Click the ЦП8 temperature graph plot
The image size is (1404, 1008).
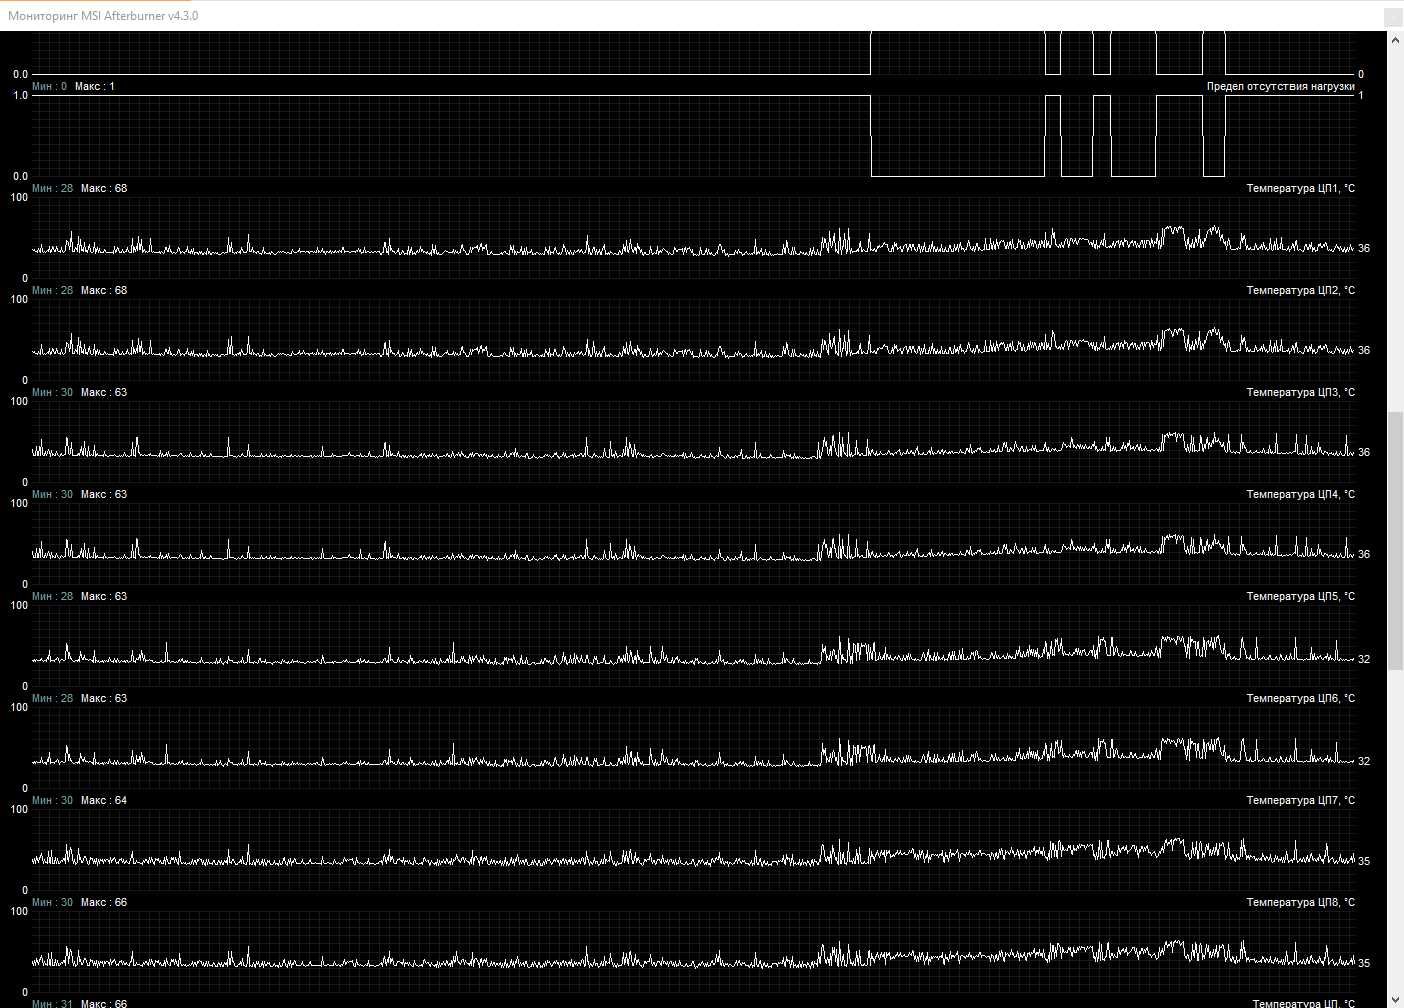tap(693, 952)
